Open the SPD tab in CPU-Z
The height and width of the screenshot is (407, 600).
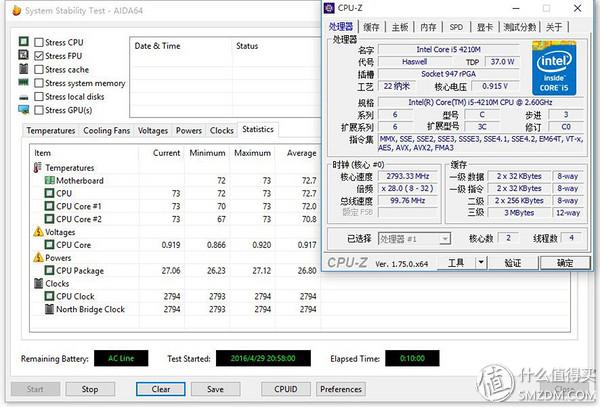[x=456, y=27]
